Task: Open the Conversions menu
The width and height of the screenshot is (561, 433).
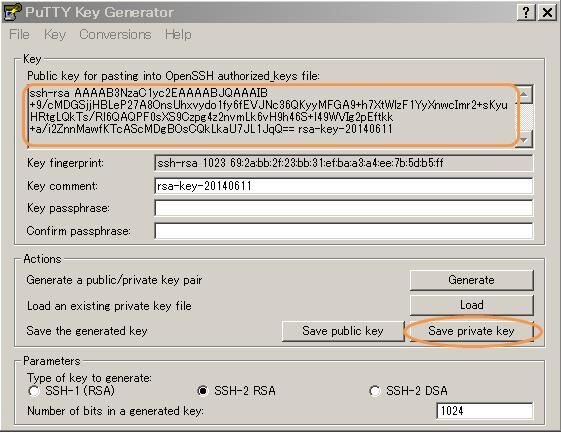Action: [x=115, y=34]
